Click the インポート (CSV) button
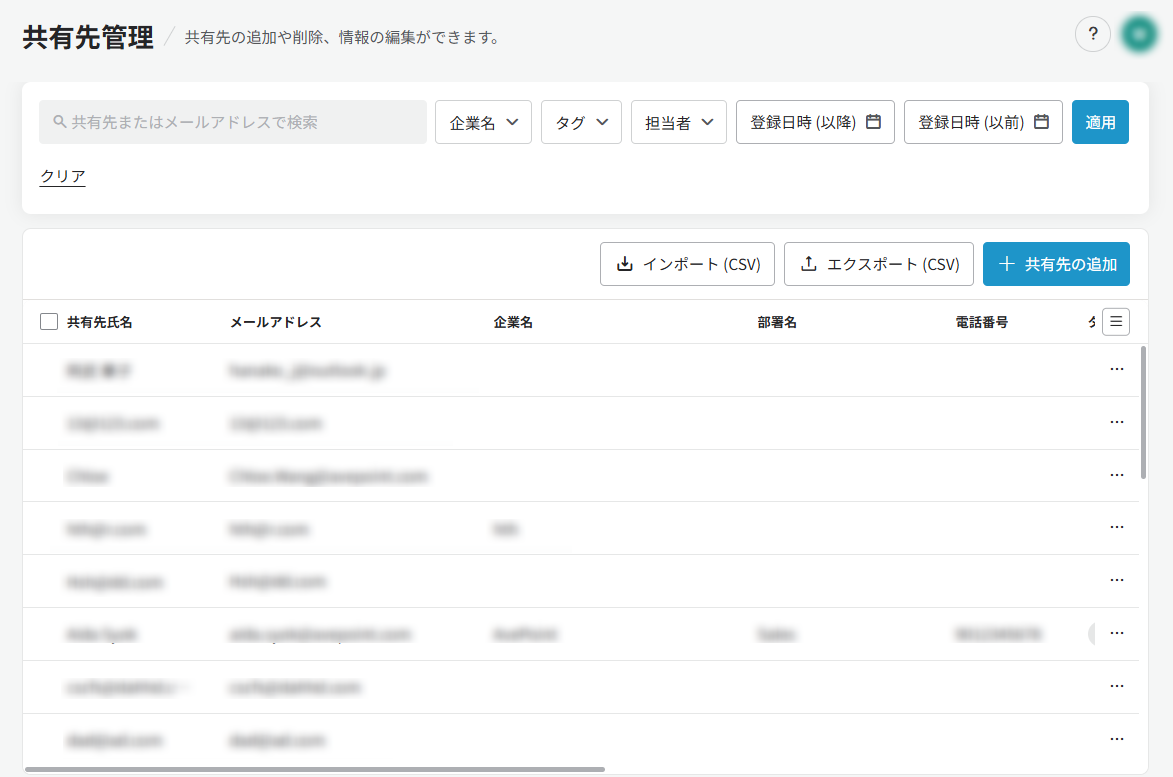 tap(687, 264)
